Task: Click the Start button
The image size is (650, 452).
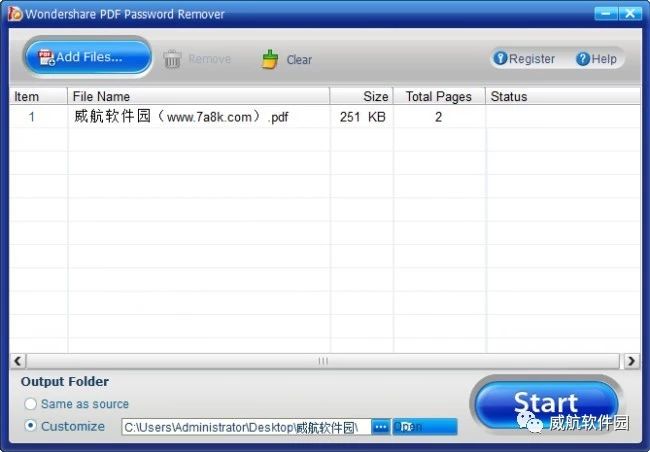Action: coord(546,403)
